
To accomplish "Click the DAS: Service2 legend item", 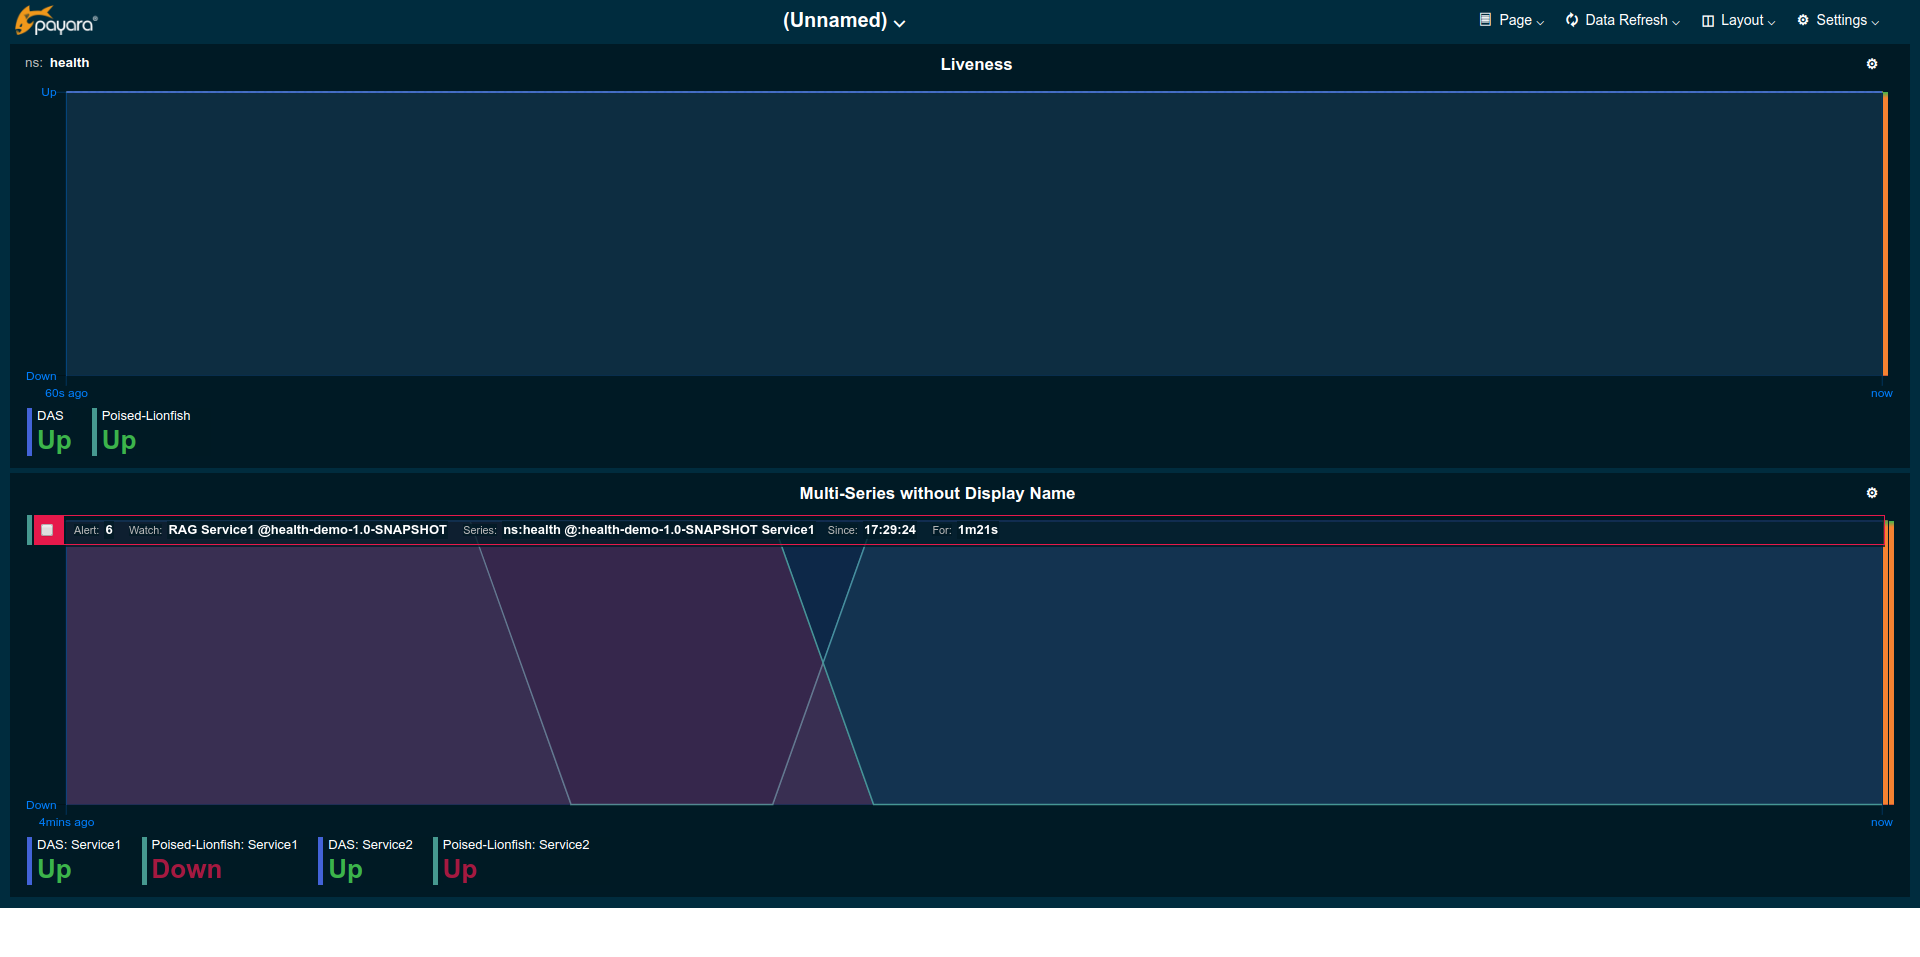I will pyautogui.click(x=368, y=860).
